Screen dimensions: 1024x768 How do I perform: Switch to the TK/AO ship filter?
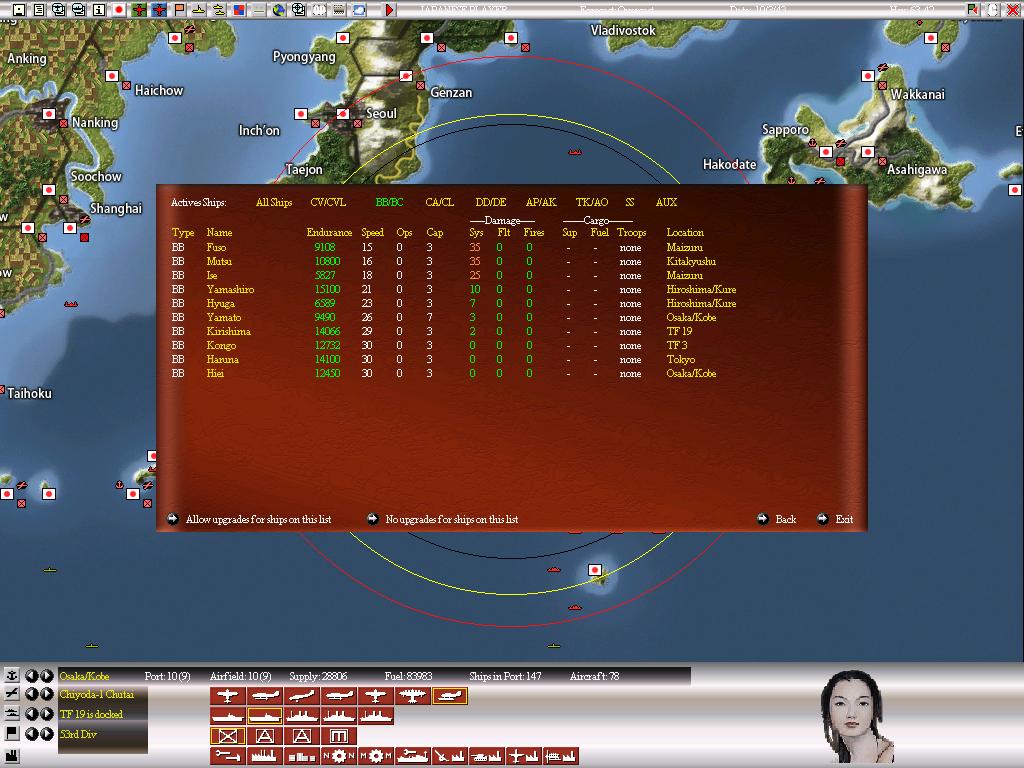pos(592,202)
